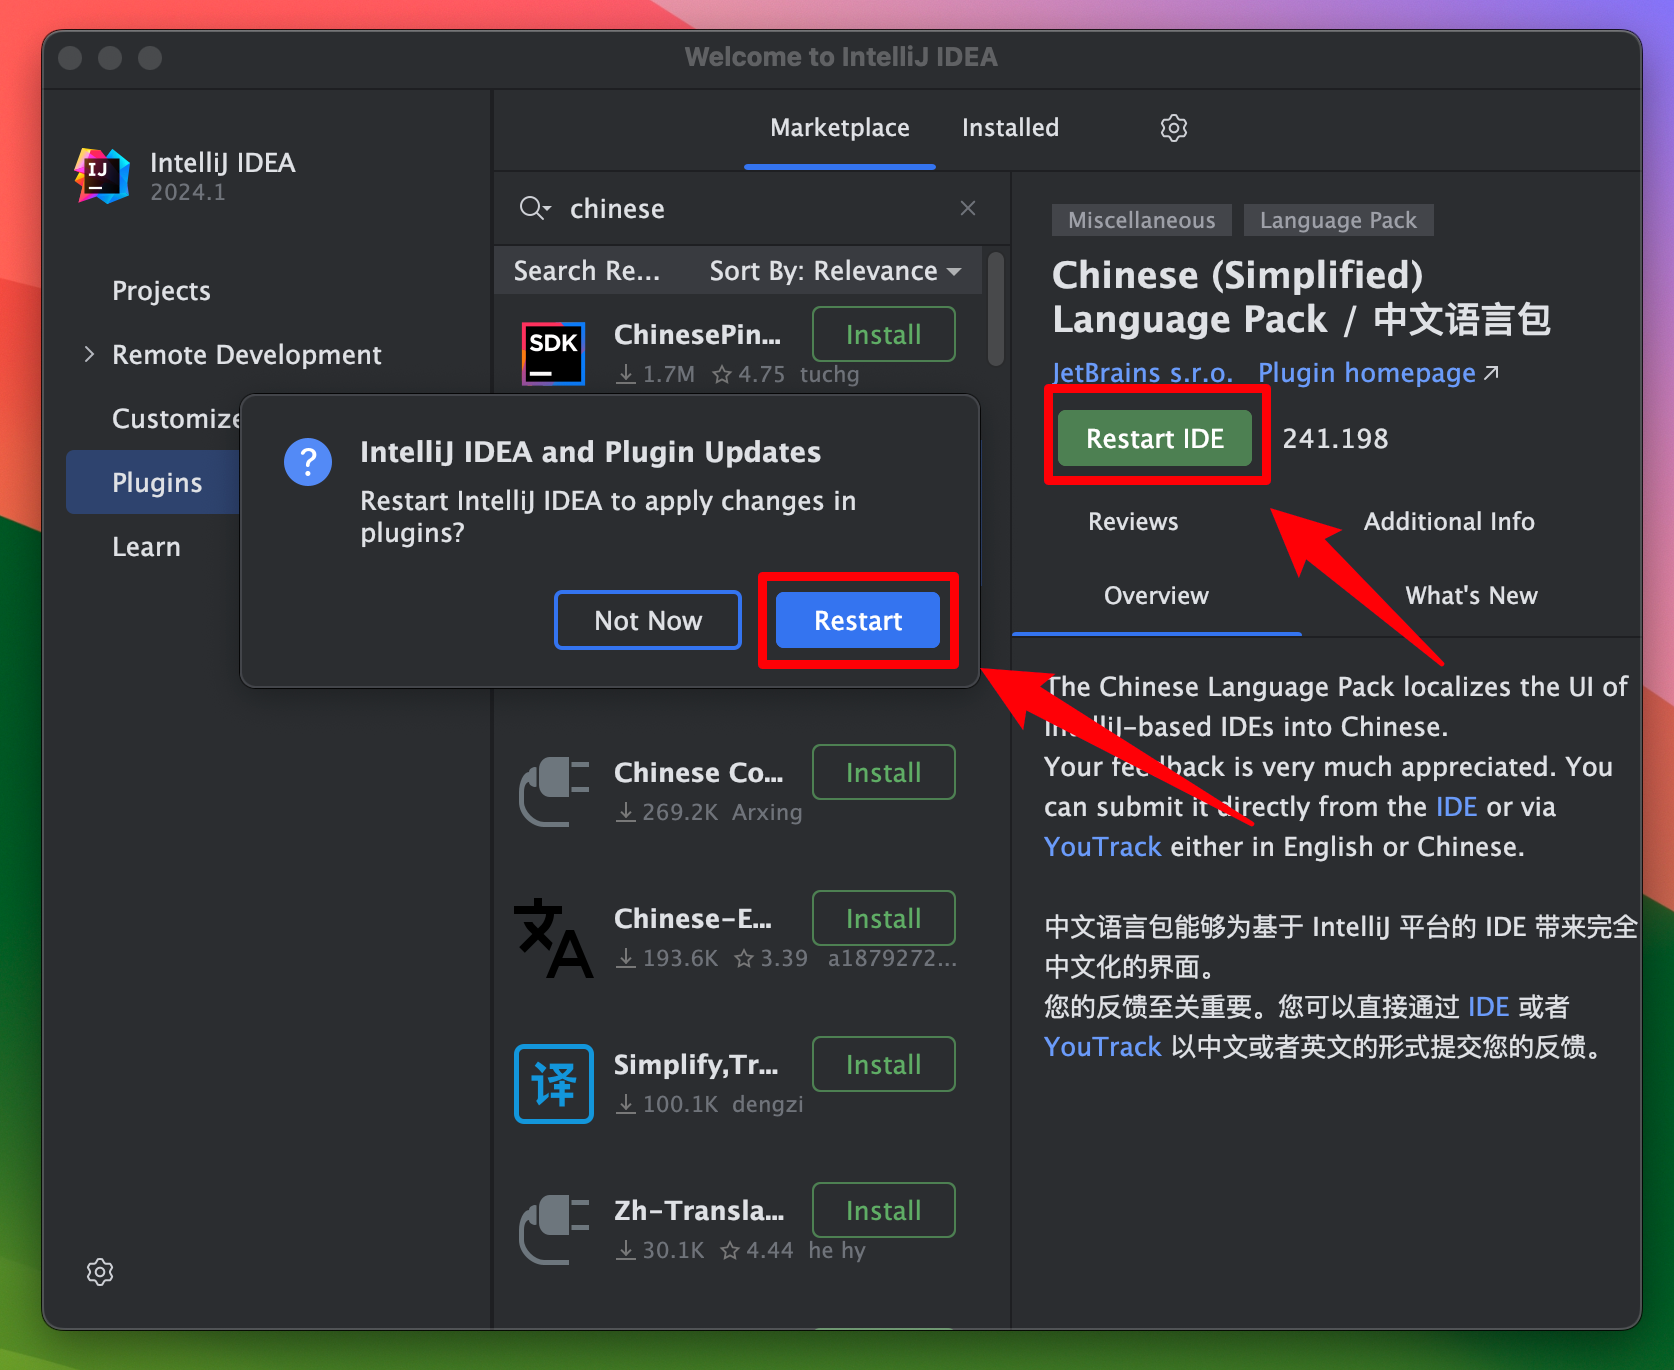Open Projects in the sidebar
This screenshot has height=1370, width=1674.
pyautogui.click(x=161, y=291)
